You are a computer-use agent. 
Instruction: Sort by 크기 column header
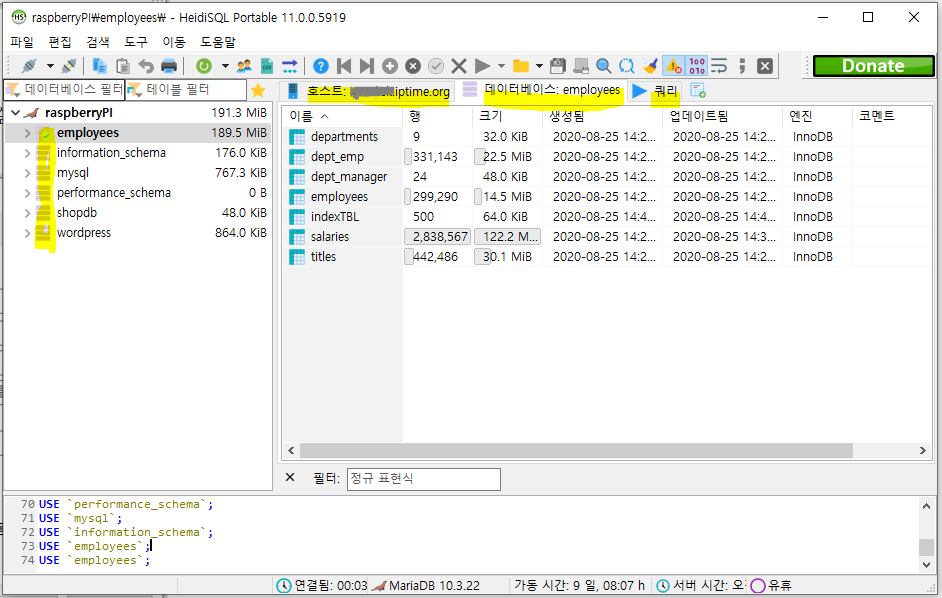click(x=506, y=116)
